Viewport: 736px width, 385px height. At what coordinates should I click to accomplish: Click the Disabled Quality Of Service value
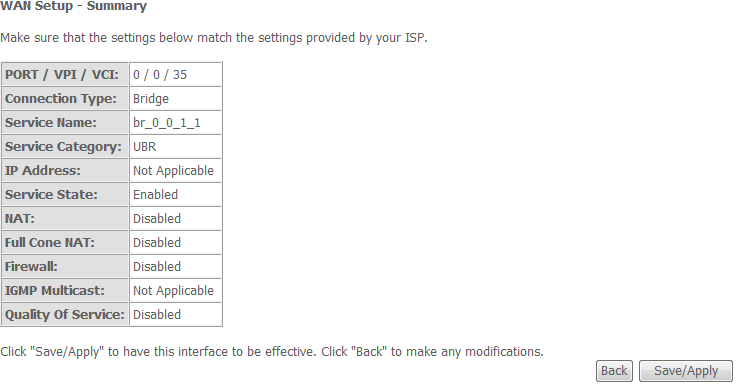click(157, 314)
